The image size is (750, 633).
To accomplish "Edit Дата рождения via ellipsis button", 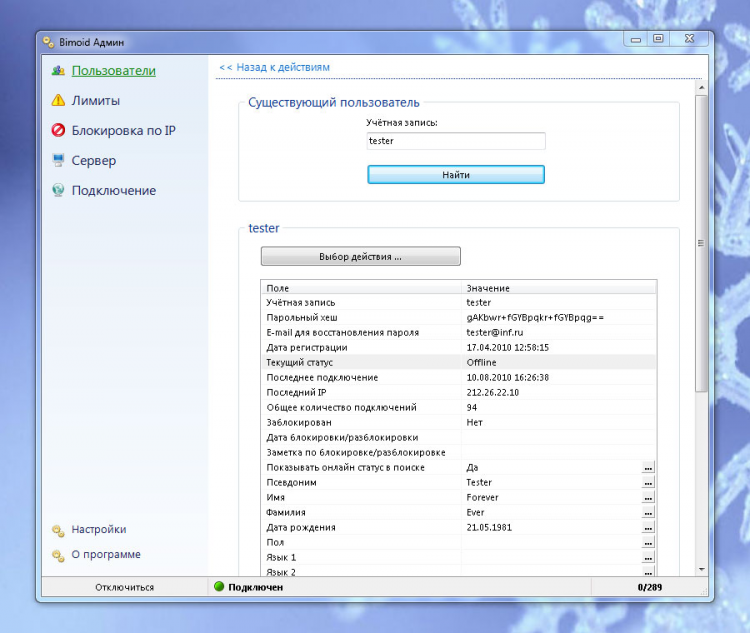I will click(x=648, y=528).
